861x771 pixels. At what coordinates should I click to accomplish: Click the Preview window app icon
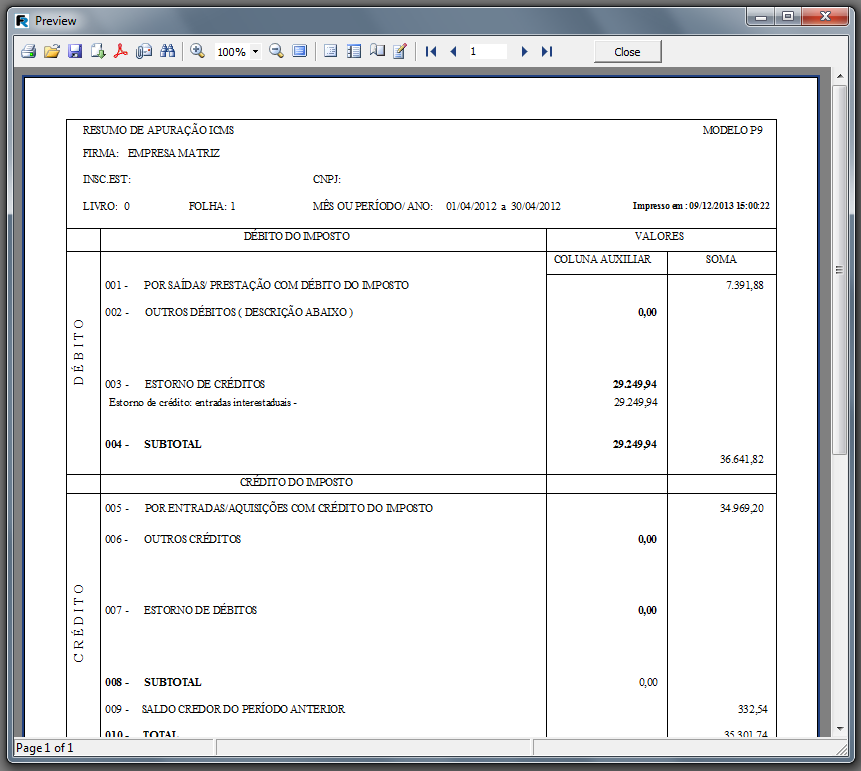tap(22, 21)
